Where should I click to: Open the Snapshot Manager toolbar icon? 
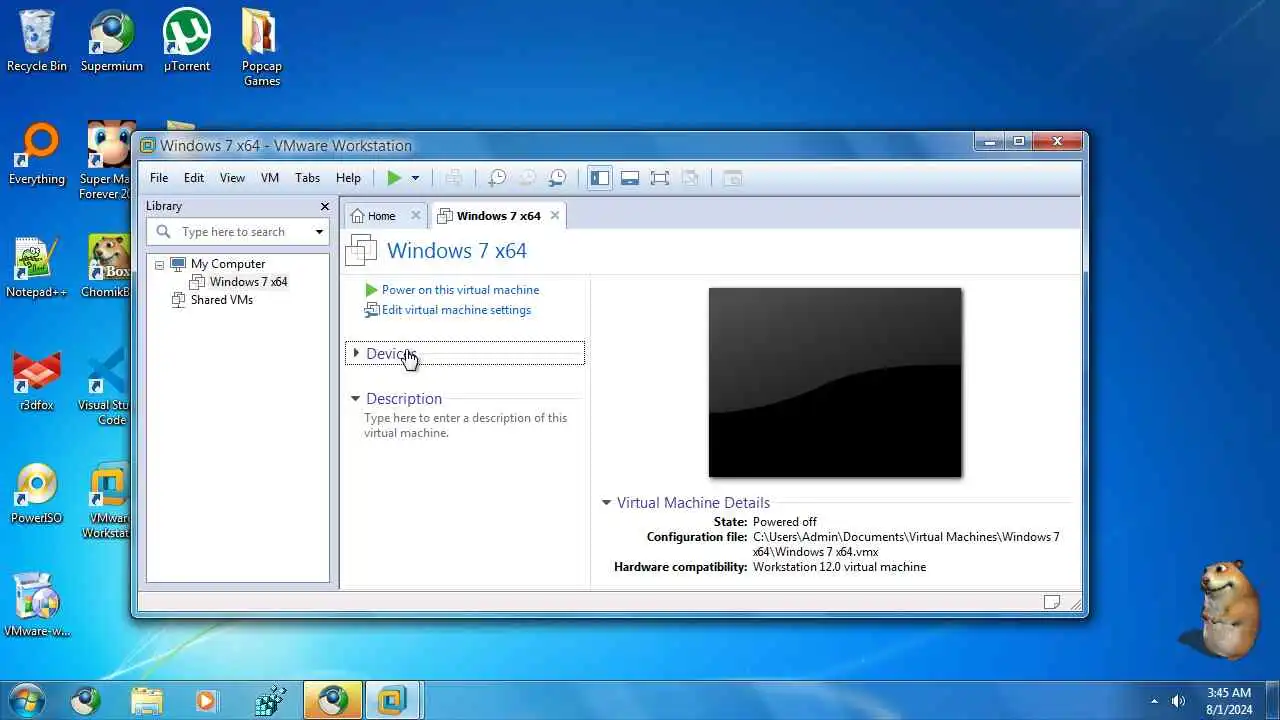point(557,178)
